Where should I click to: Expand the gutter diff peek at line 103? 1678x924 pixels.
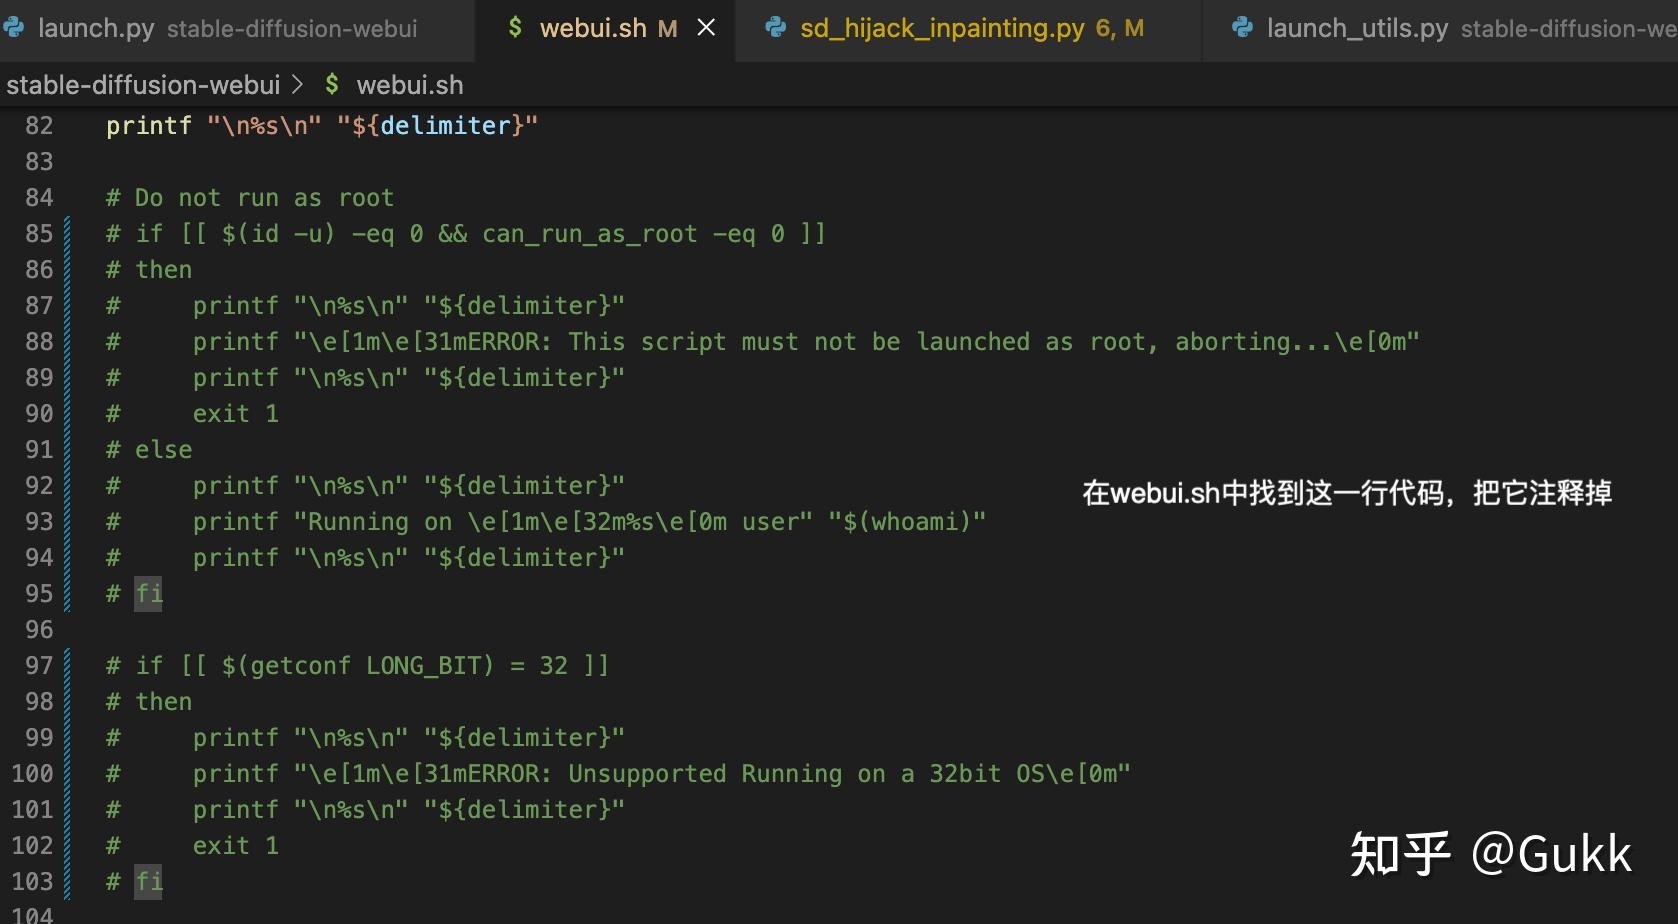pos(65,881)
